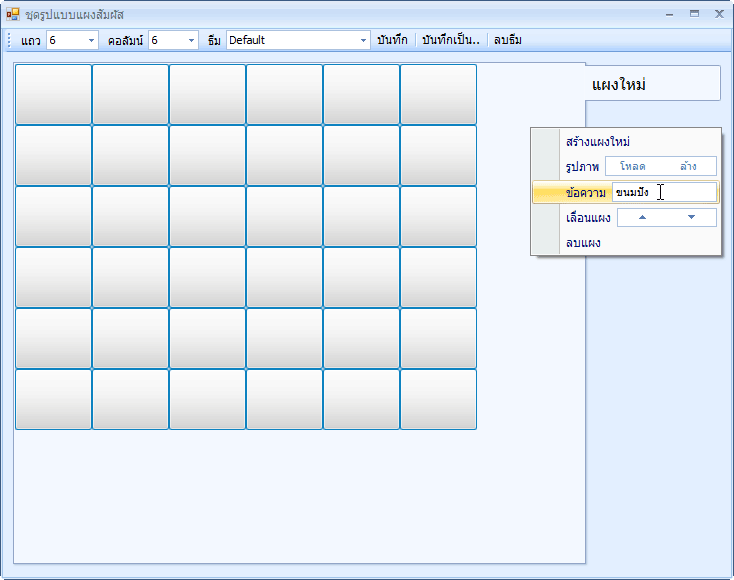The height and width of the screenshot is (580, 734).
Task: Select the สร้างแผงใหม่ menu entry
Action: tap(598, 142)
